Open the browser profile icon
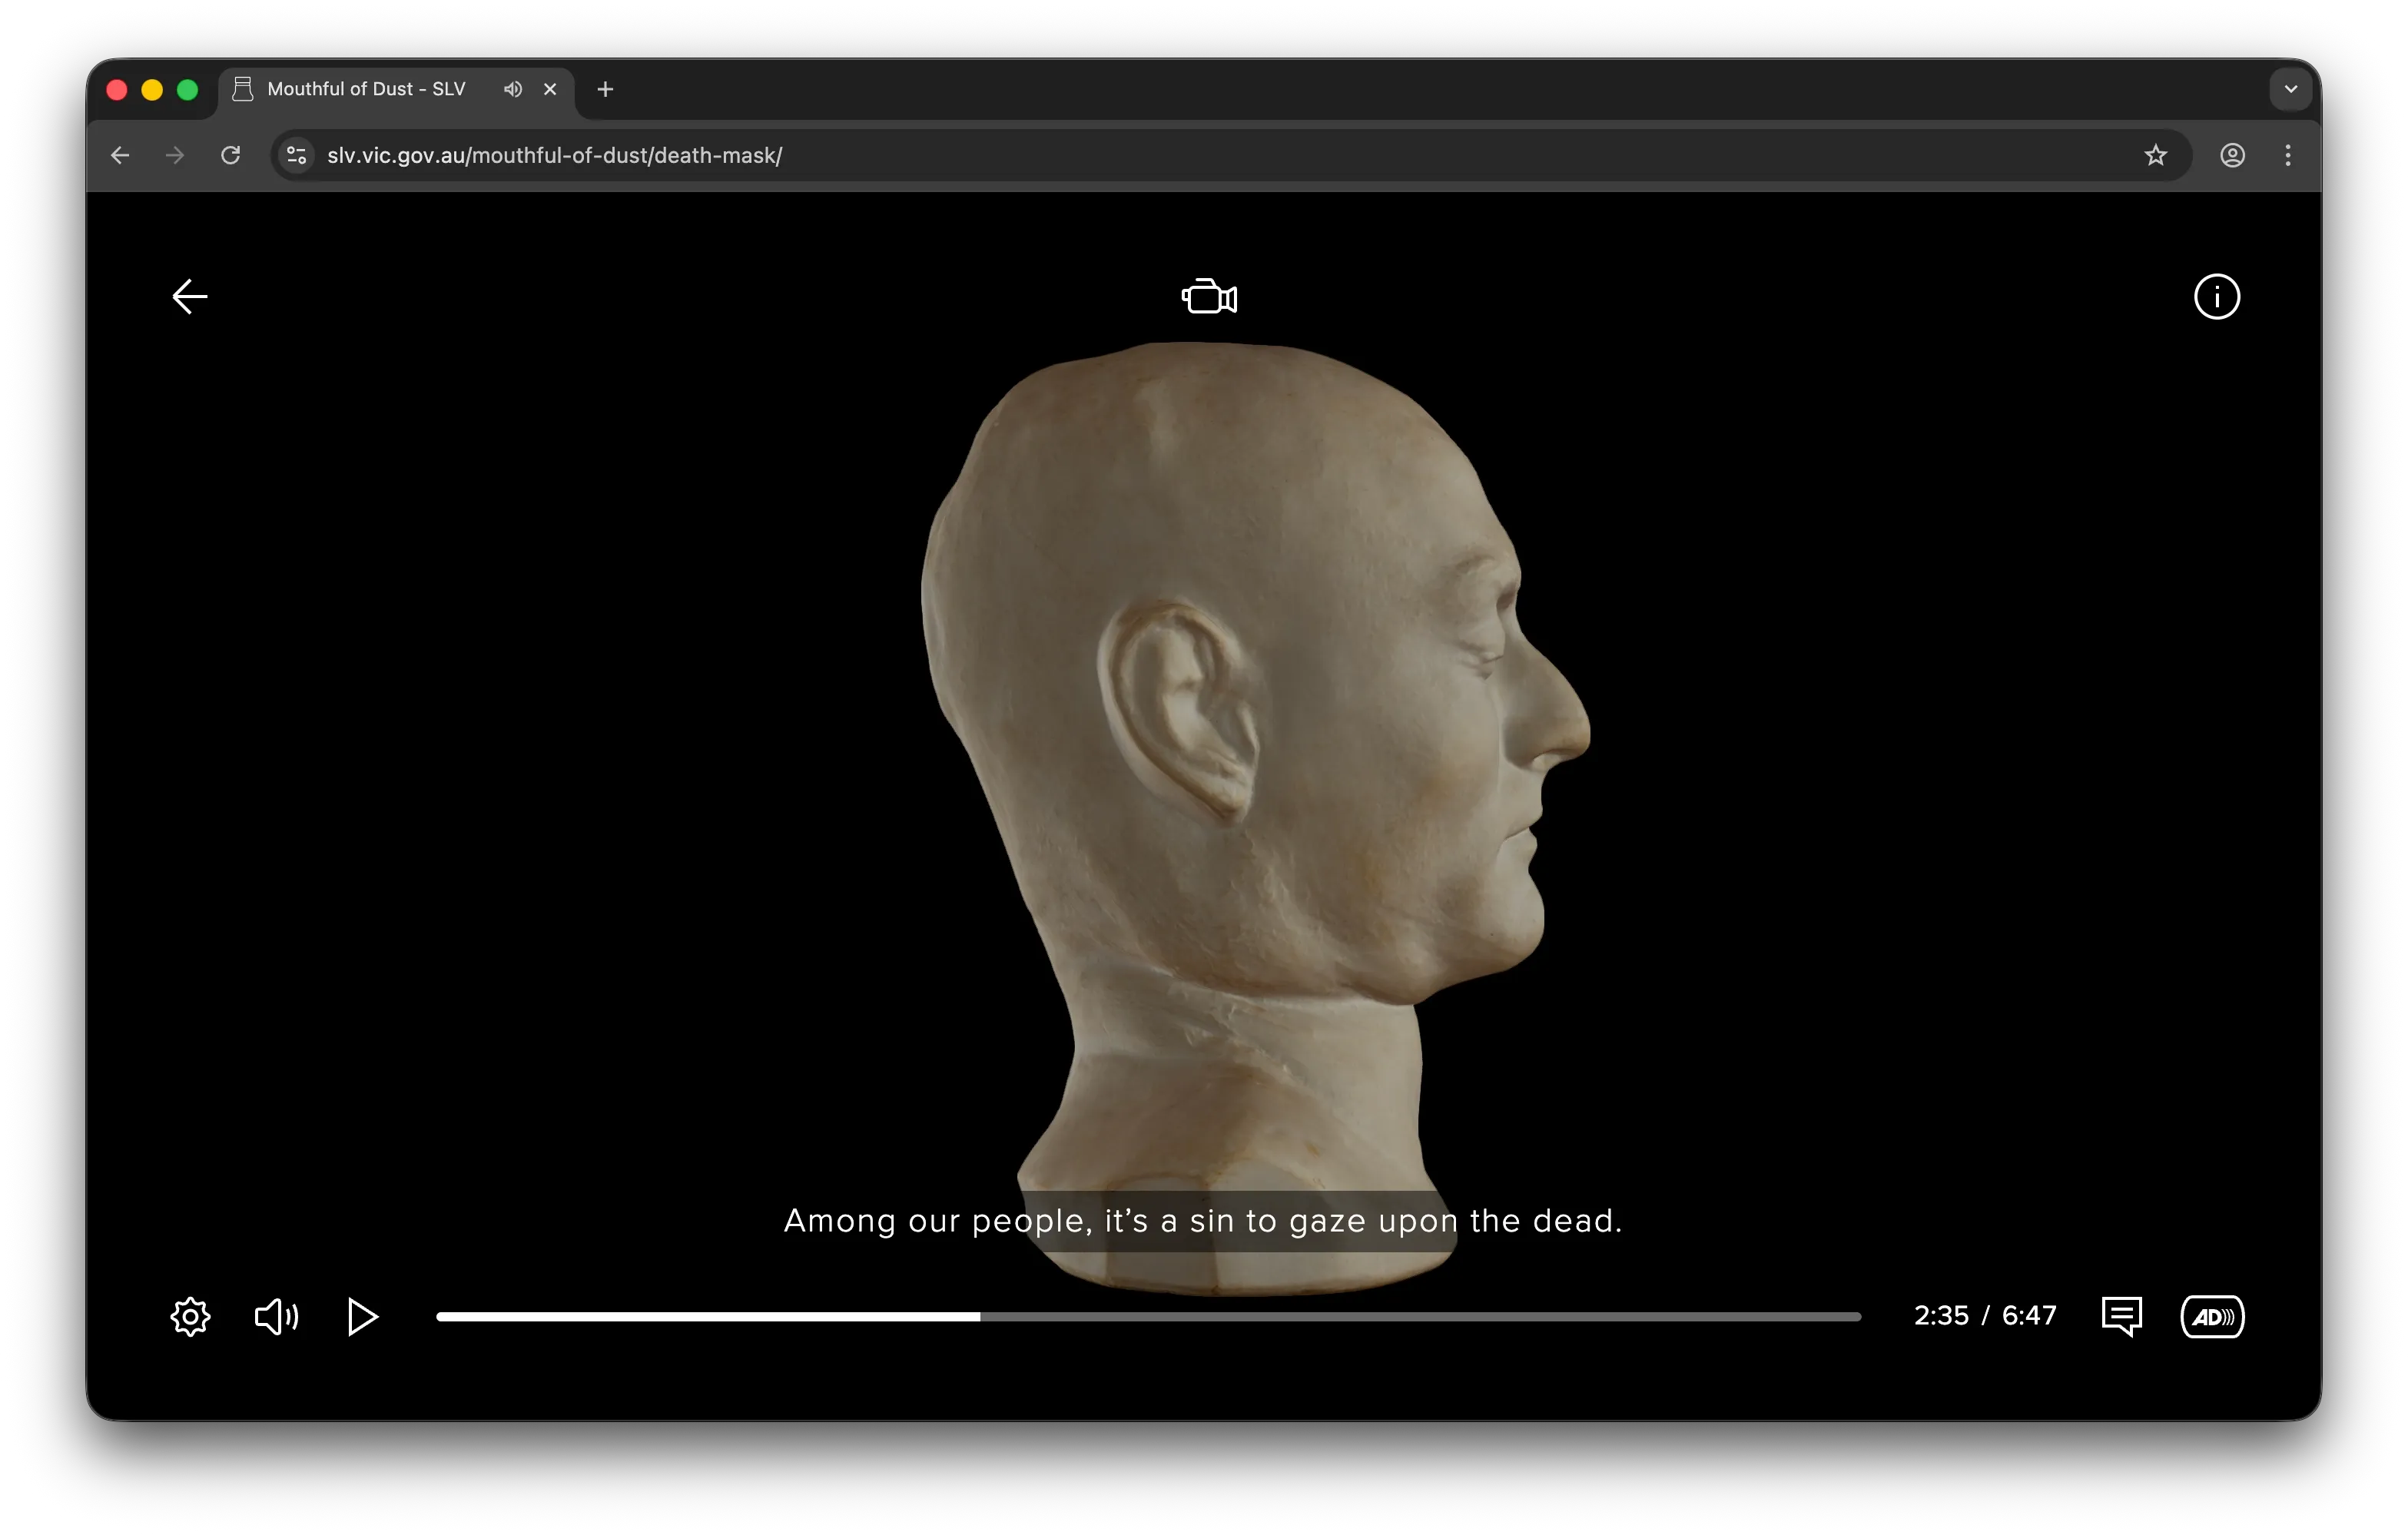The height and width of the screenshot is (1535, 2408). (x=2232, y=155)
